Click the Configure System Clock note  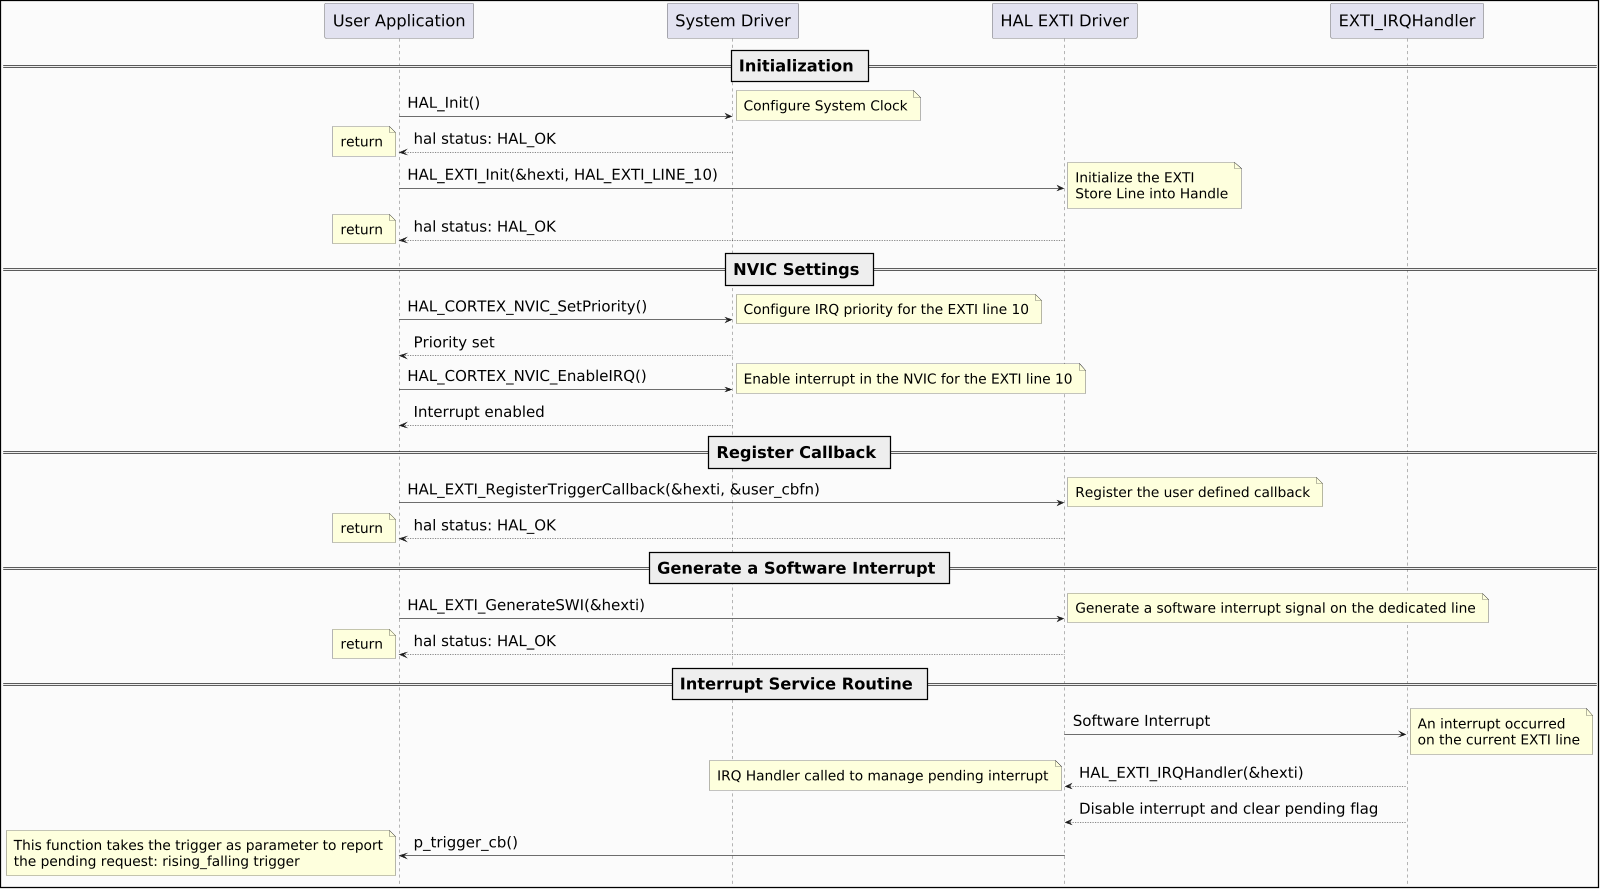tap(828, 106)
